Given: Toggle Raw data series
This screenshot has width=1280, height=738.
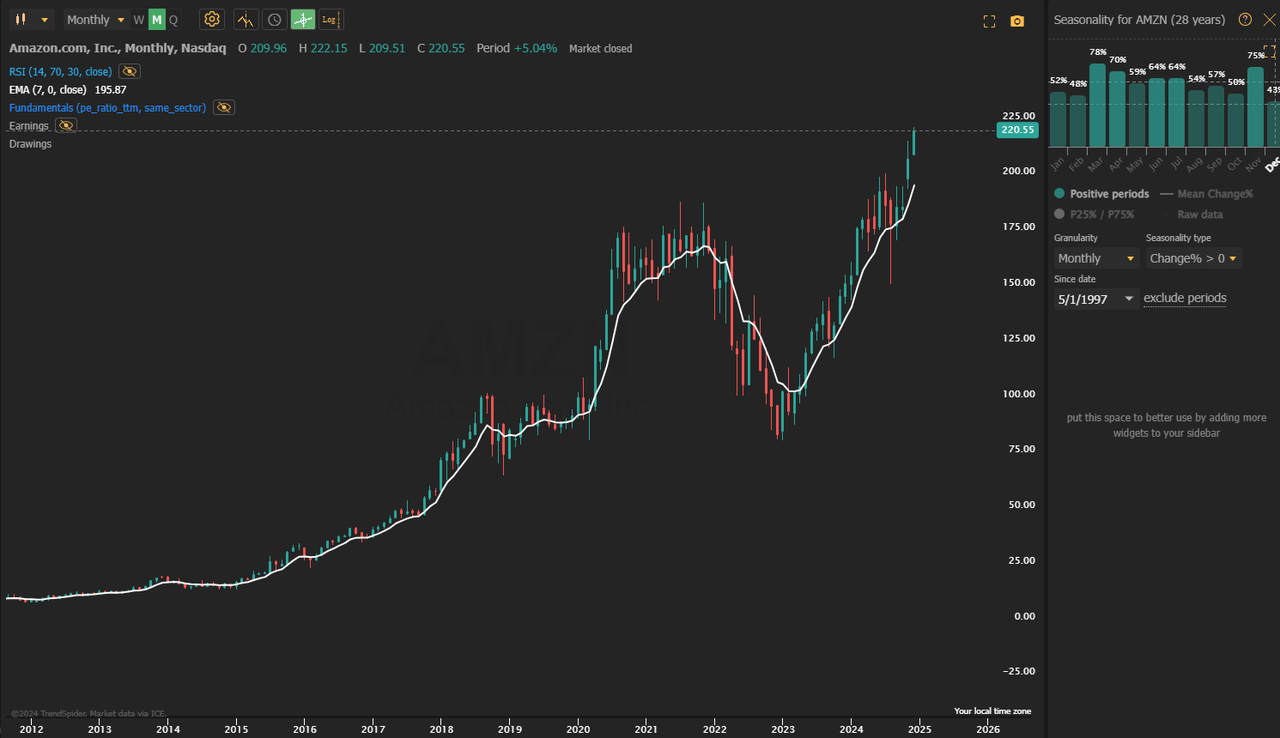Looking at the screenshot, I should pyautogui.click(x=1192, y=214).
